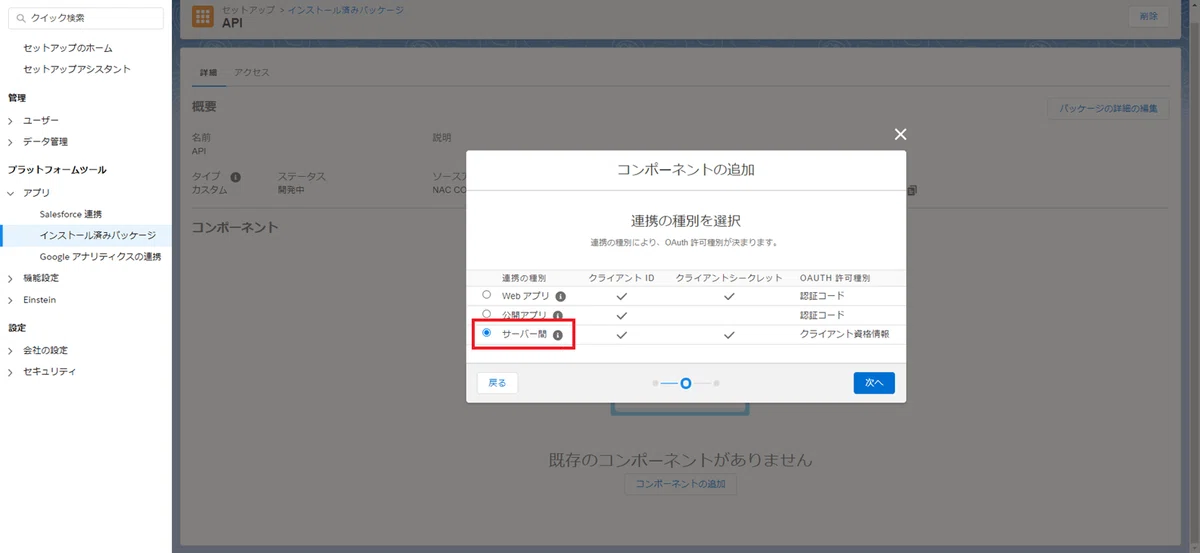
Task: Click the セットアップ breadcrumb link
Action: (248, 8)
